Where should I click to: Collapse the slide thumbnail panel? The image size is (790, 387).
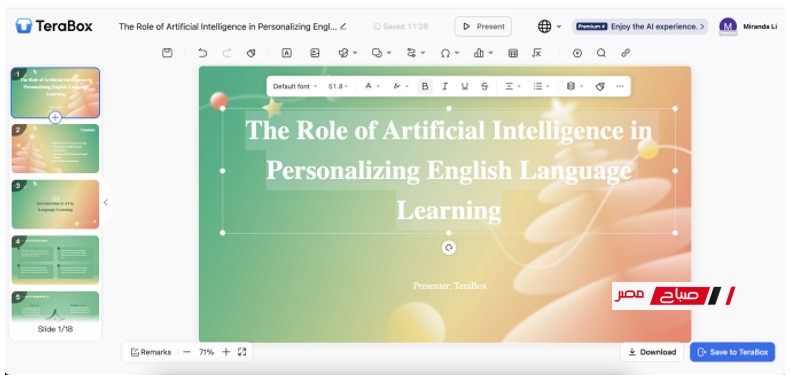(105, 202)
